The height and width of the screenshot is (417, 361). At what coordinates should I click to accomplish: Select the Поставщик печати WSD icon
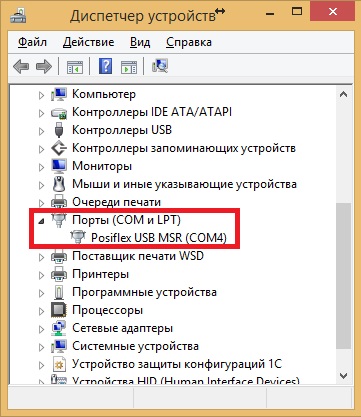tap(59, 256)
